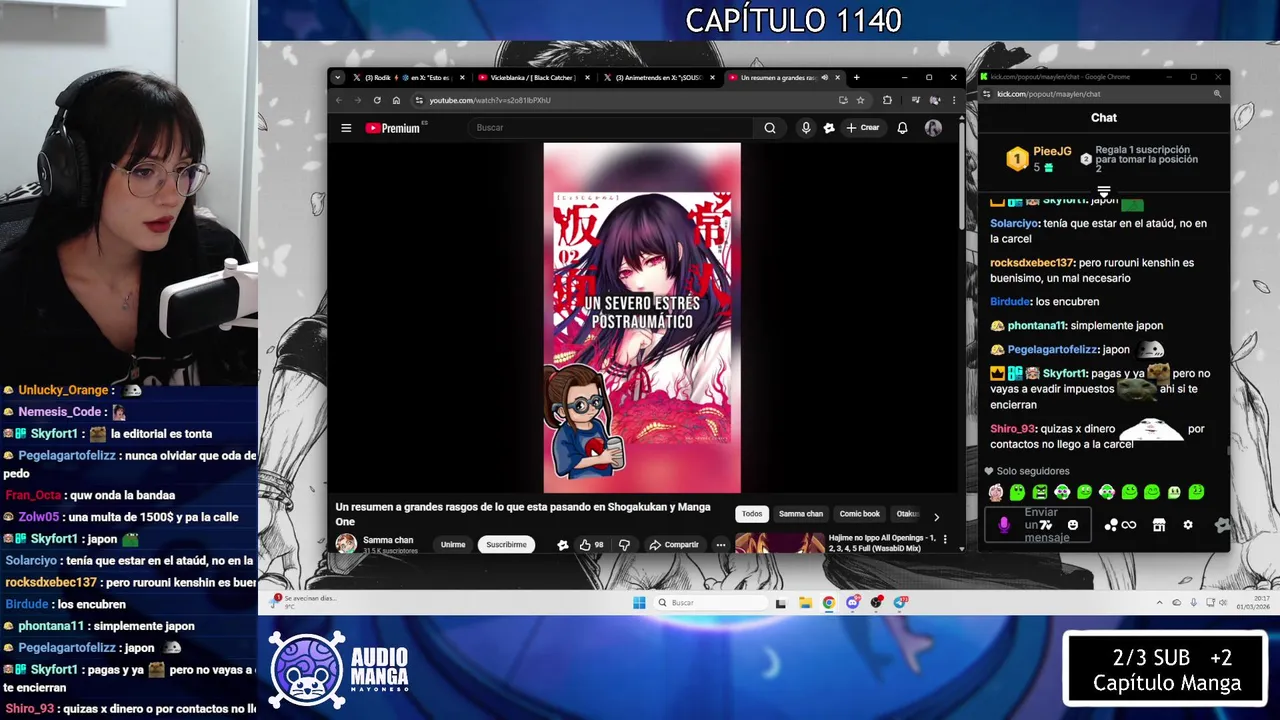This screenshot has height=720, width=1280.
Task: Open emoji picker in Kick chat input
Action: click(x=1073, y=525)
